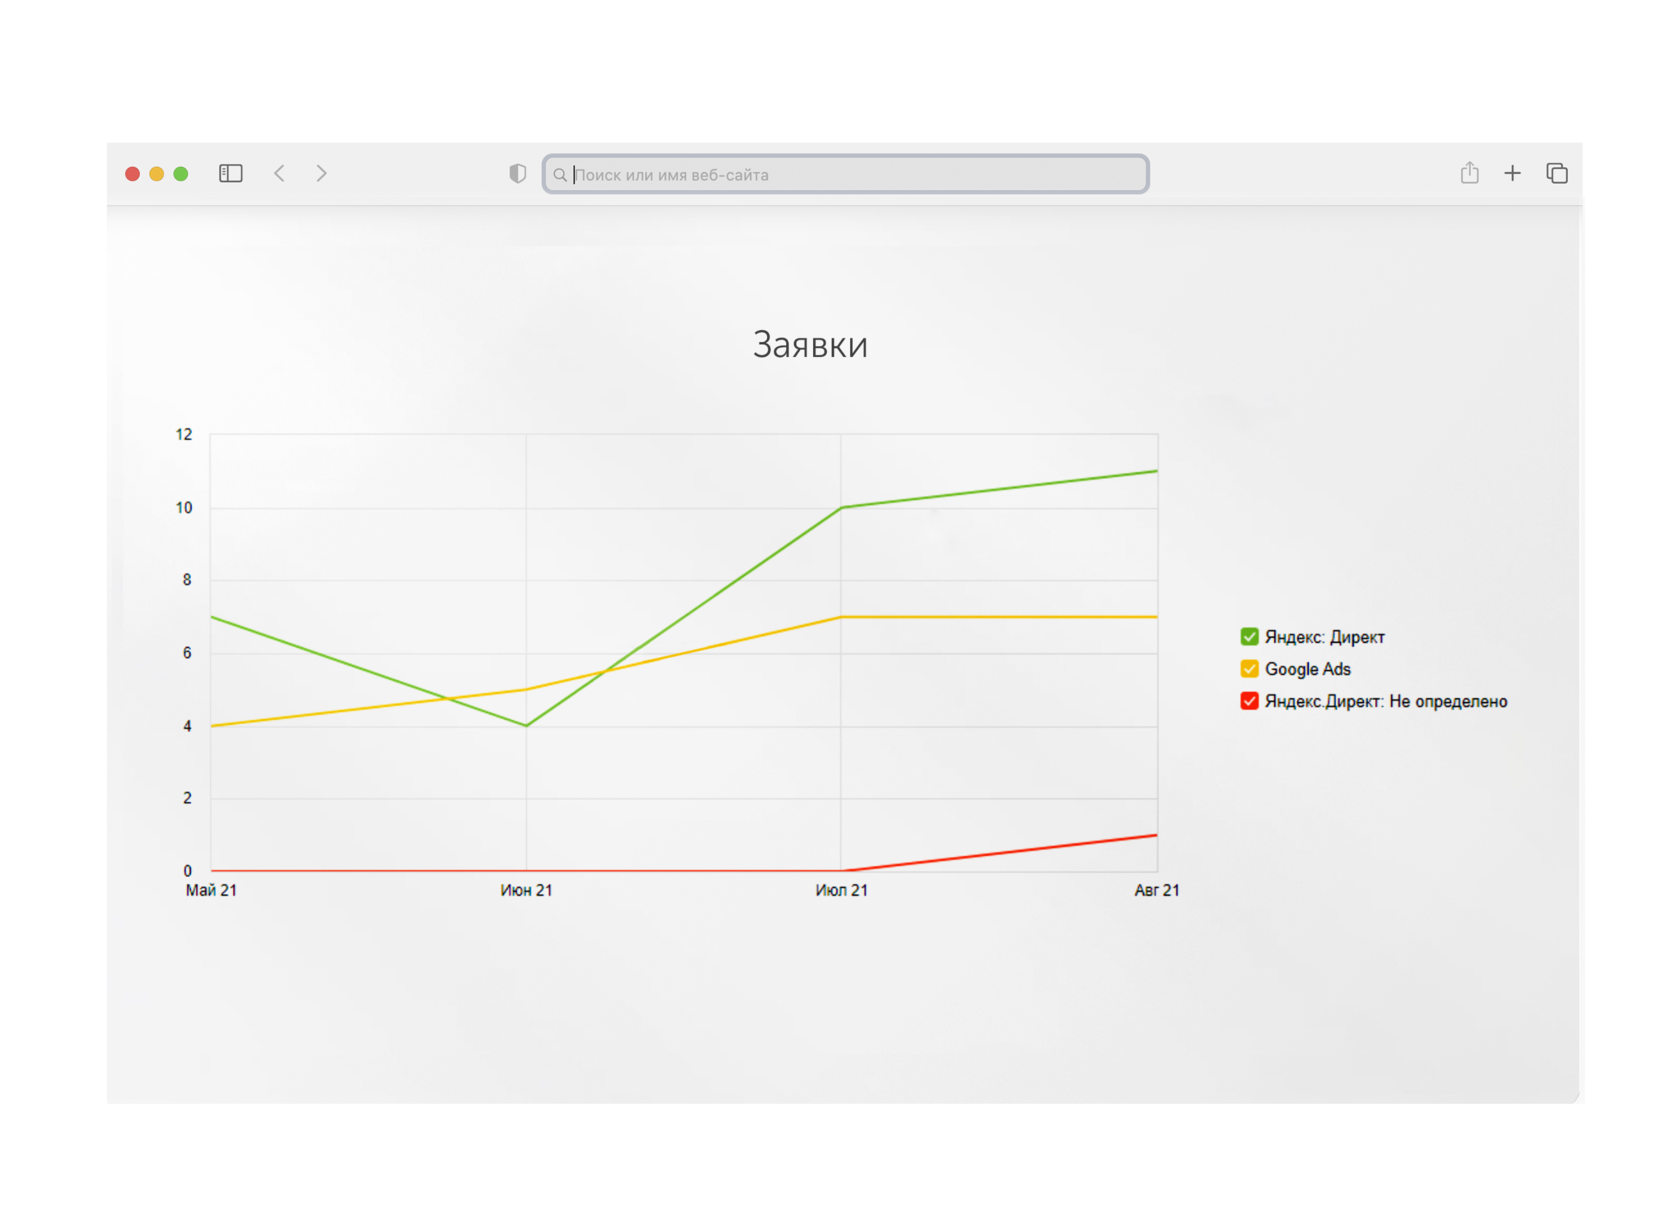Screen dimensions: 1680x1225
Task: Click the Июл 21 axis label
Action: [x=841, y=890]
